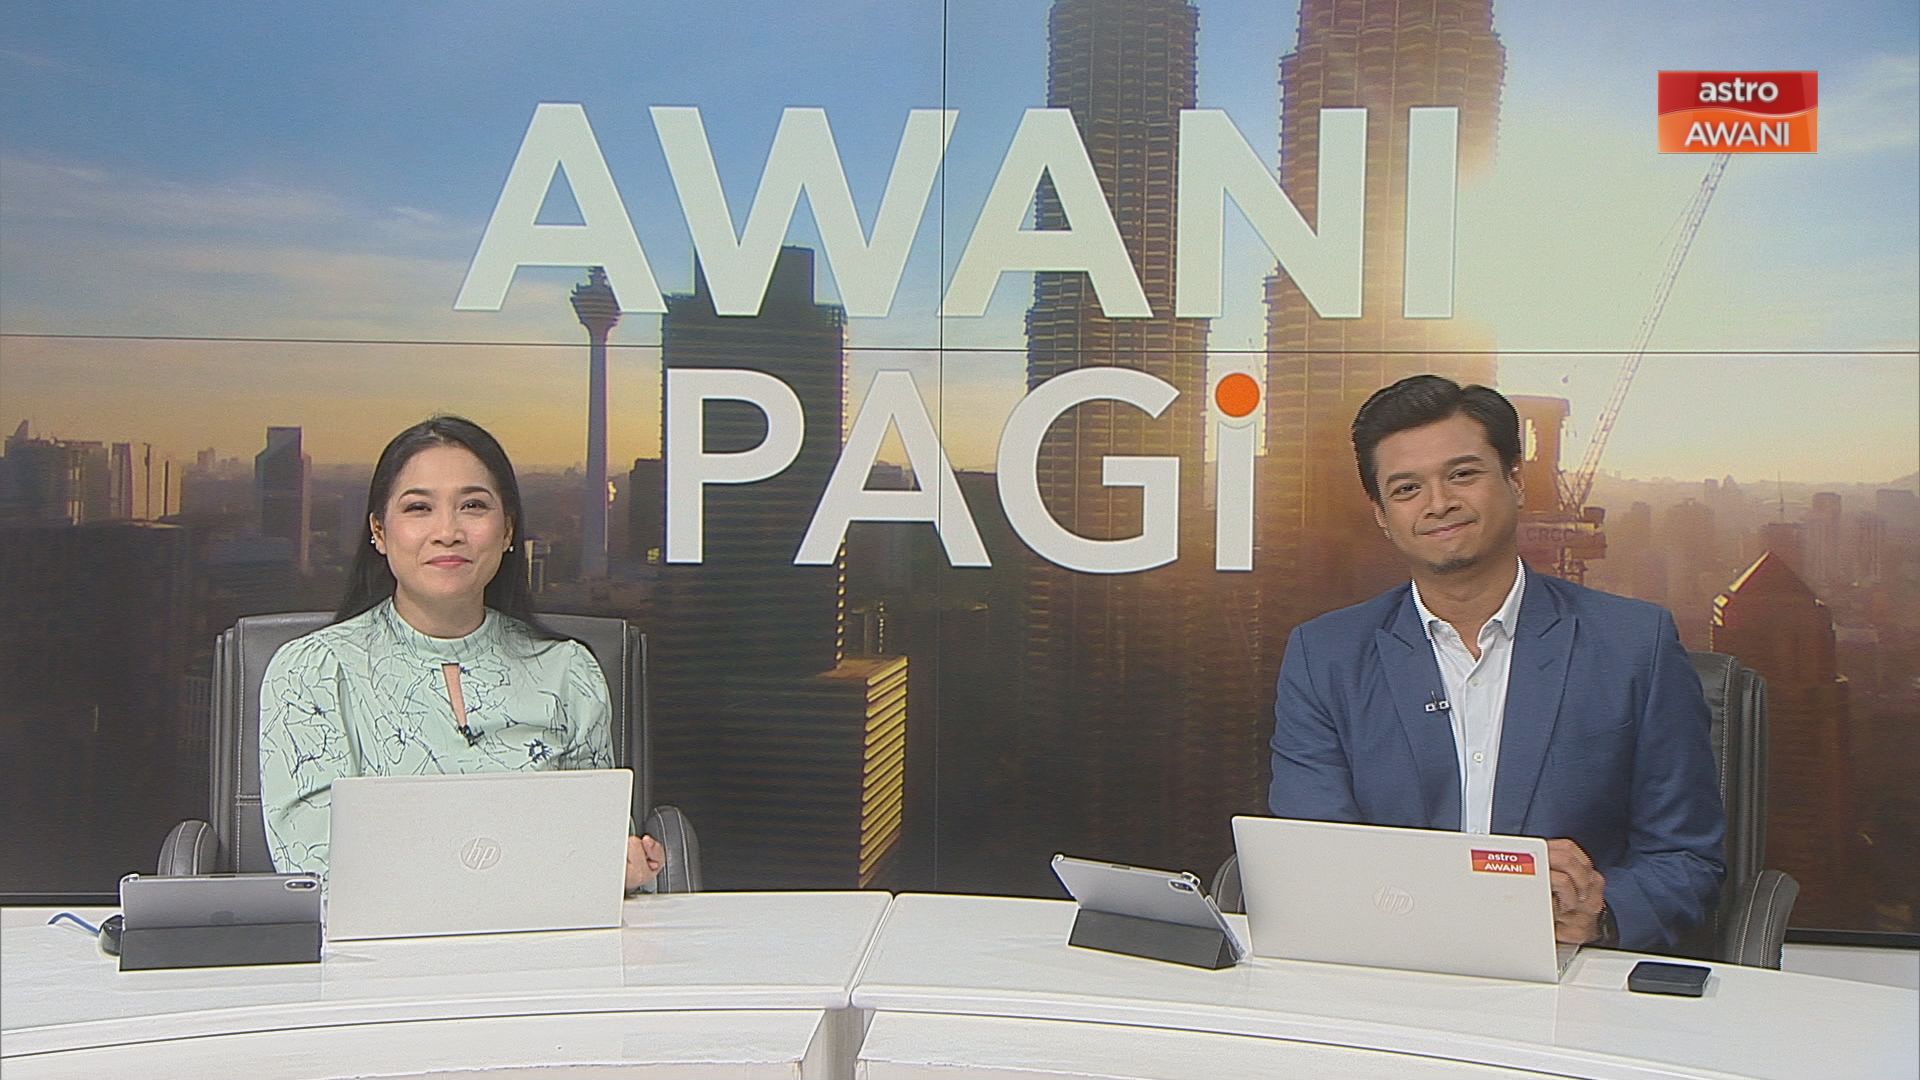
Task: Click the HP logo on right laptop
Action: 1393,899
